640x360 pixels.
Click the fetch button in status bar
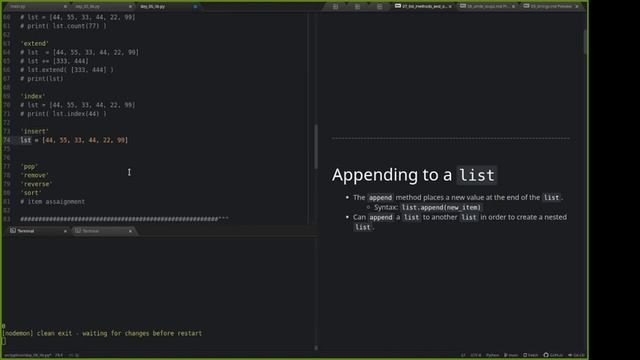pyautogui.click(x=530, y=355)
